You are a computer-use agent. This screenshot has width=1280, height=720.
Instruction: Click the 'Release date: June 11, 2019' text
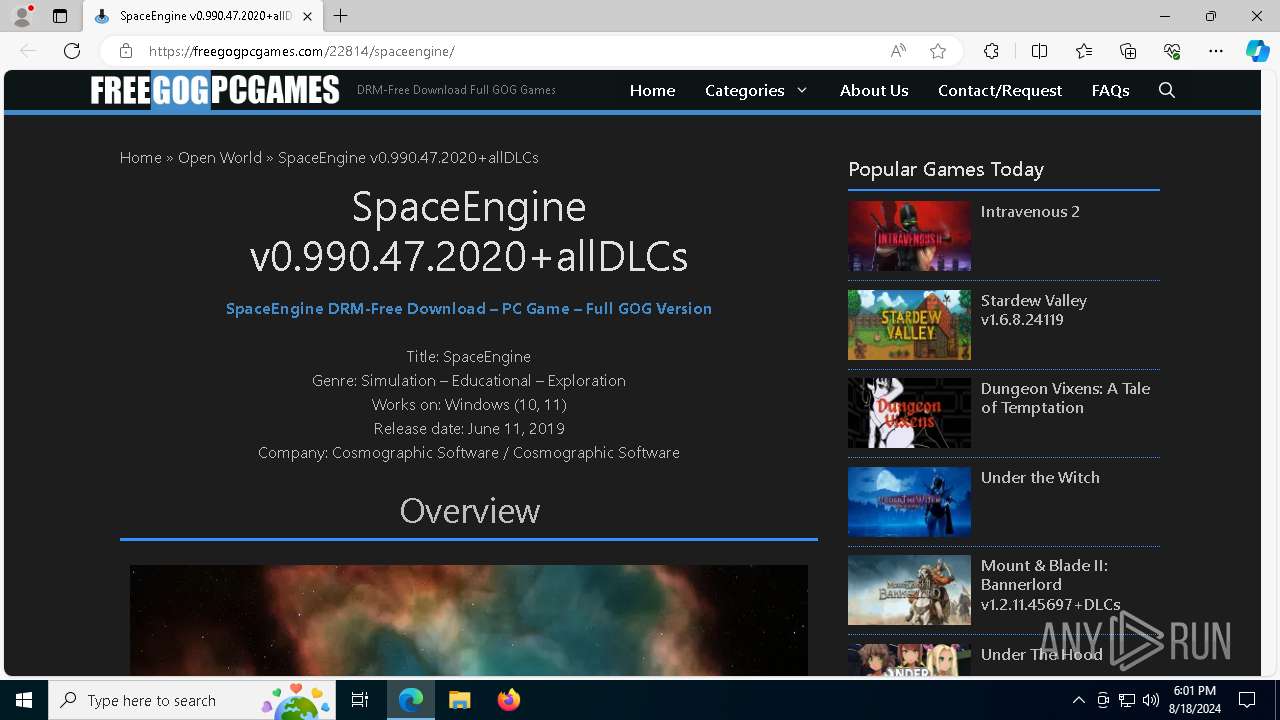tap(469, 428)
